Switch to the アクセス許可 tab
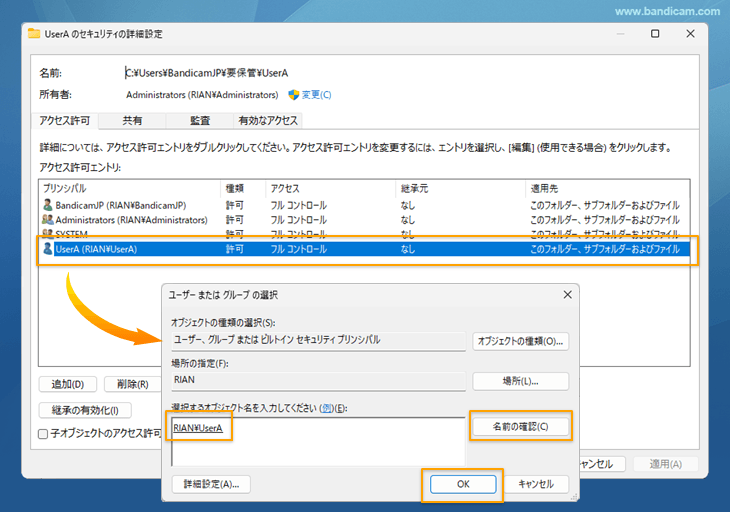 click(65, 121)
